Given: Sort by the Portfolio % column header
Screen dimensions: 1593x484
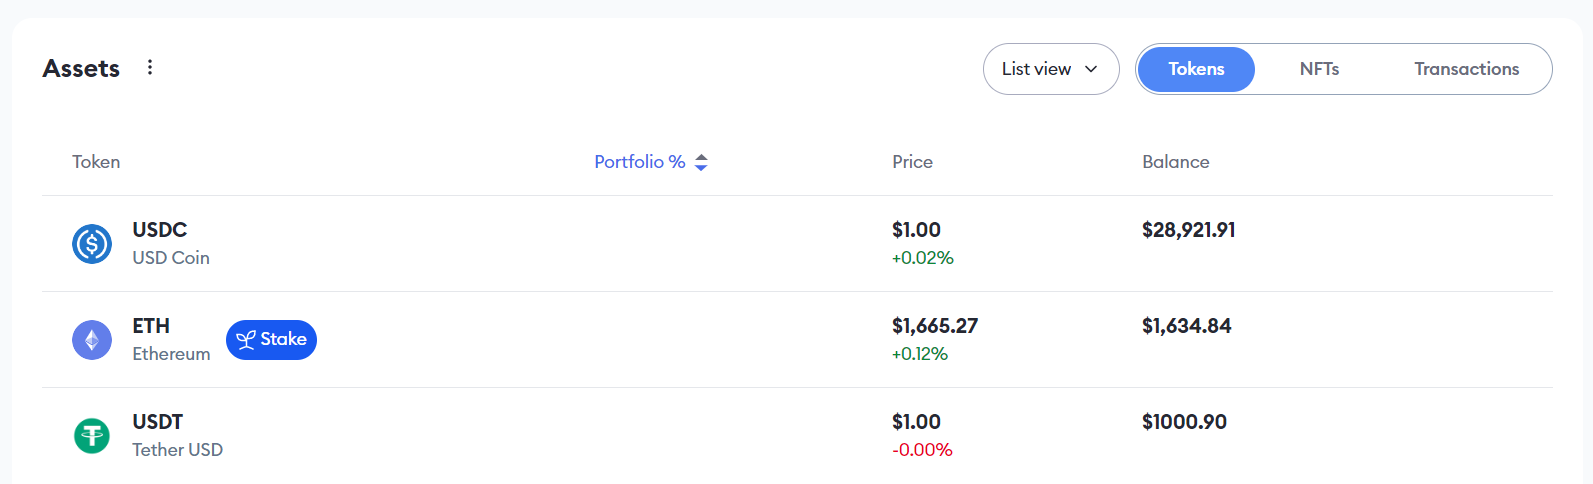Looking at the screenshot, I should pyautogui.click(x=640, y=162).
